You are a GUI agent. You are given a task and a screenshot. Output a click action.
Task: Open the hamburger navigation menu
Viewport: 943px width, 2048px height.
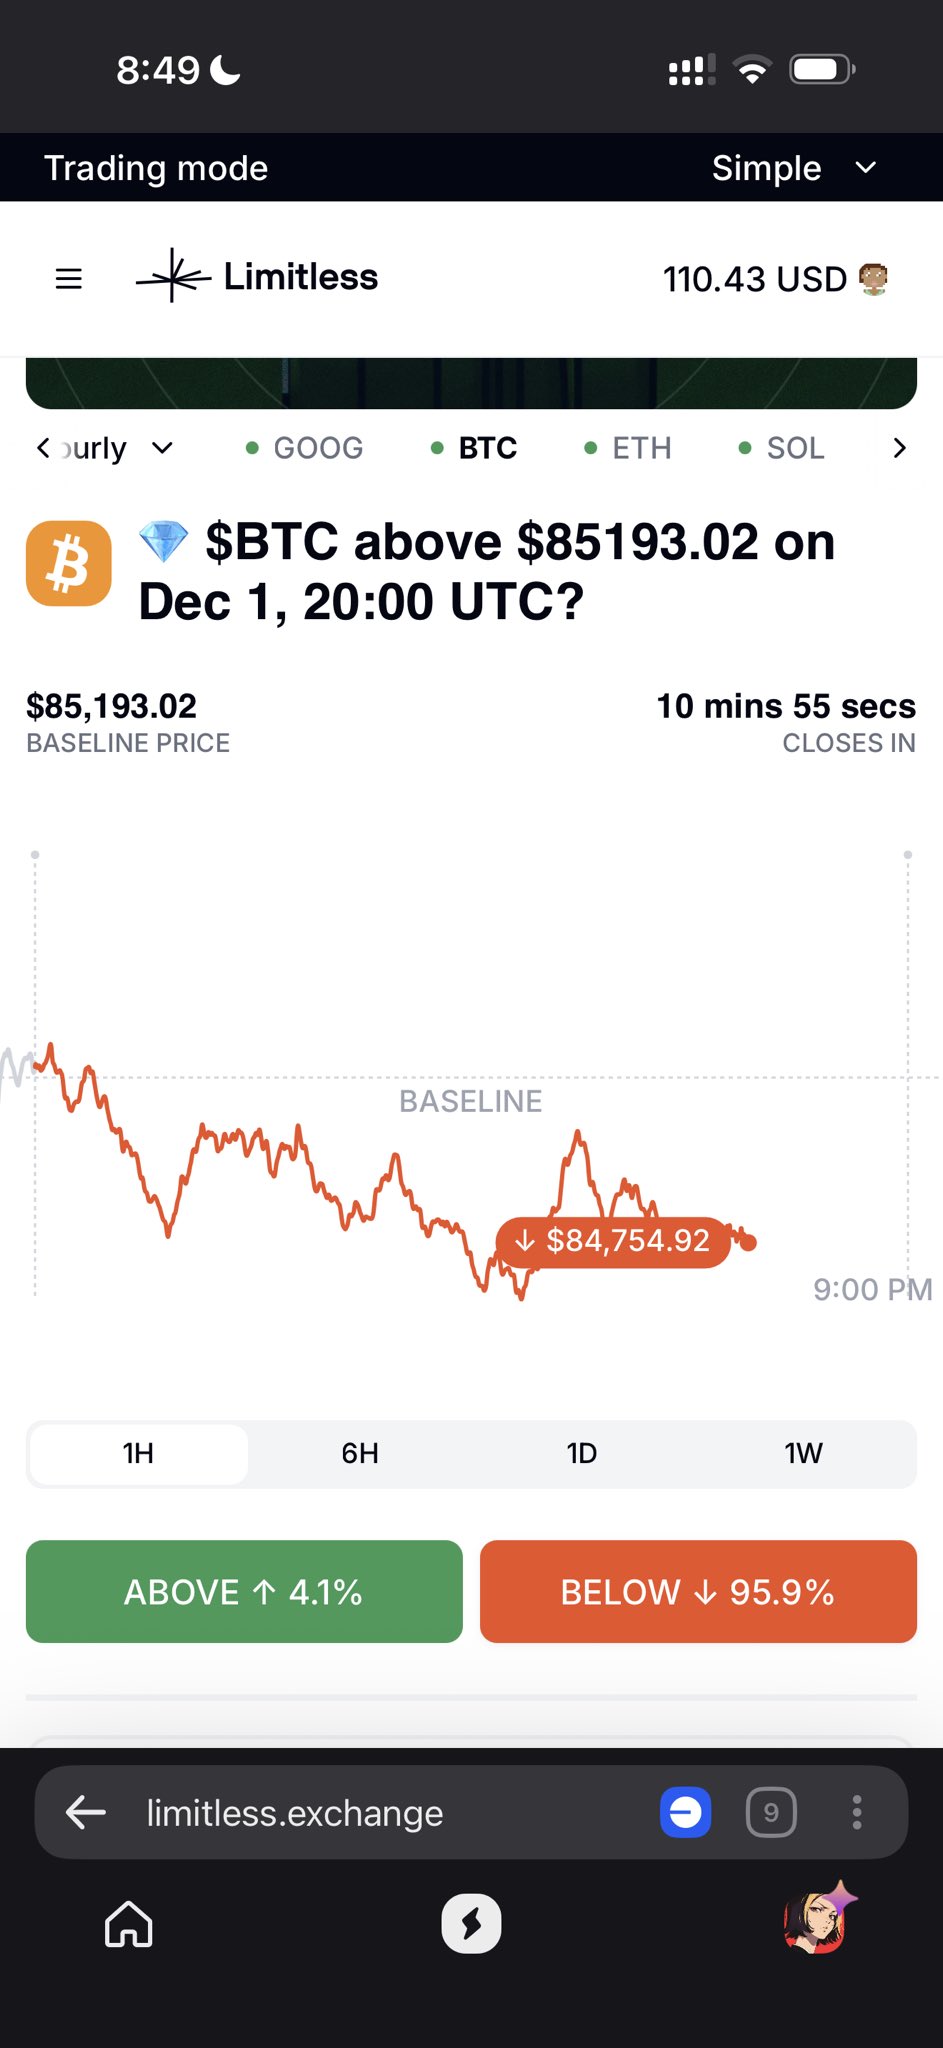coord(68,278)
